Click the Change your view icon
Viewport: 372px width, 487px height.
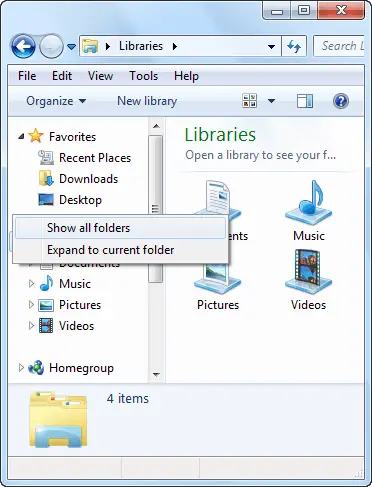click(250, 101)
